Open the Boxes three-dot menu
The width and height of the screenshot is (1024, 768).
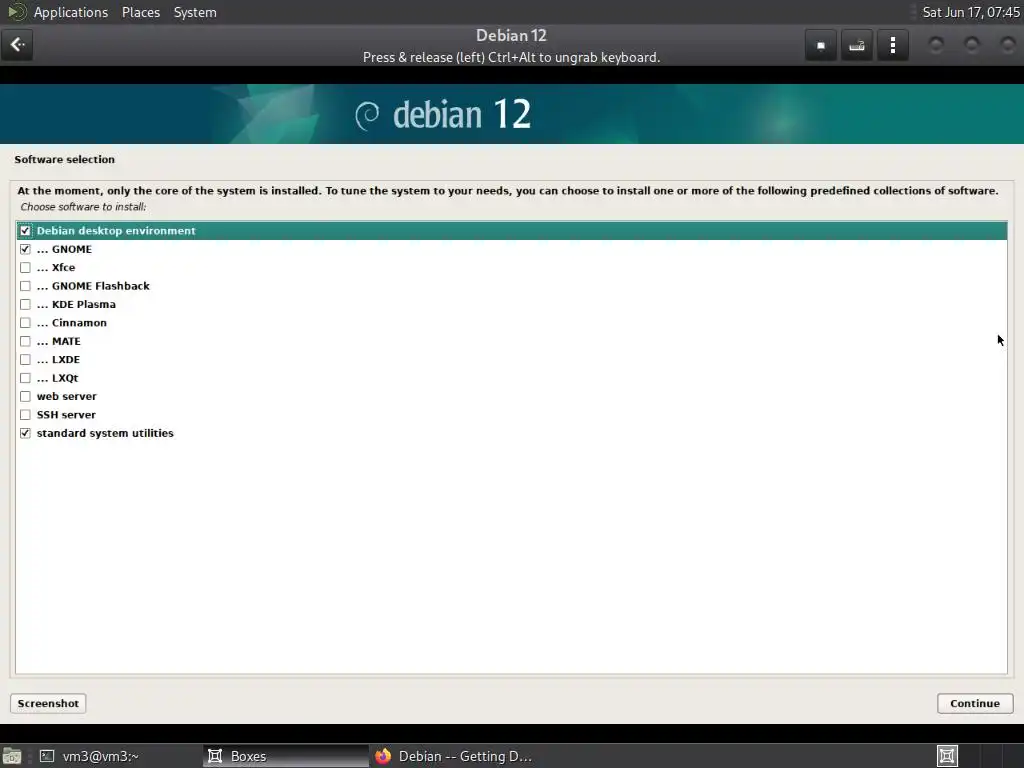893,45
